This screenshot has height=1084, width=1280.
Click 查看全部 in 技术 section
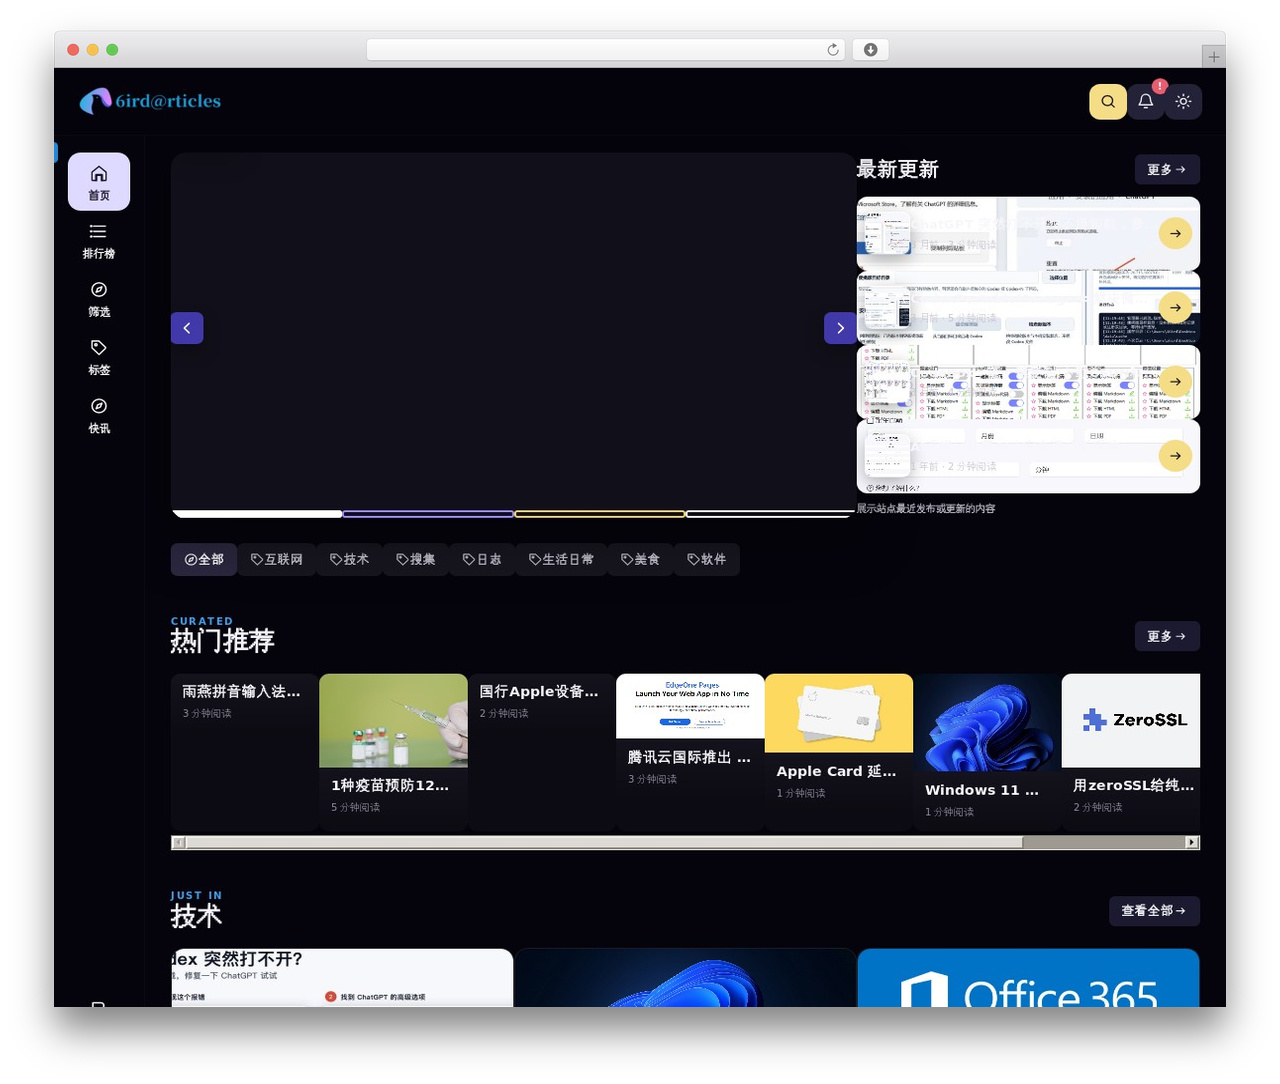1154,911
